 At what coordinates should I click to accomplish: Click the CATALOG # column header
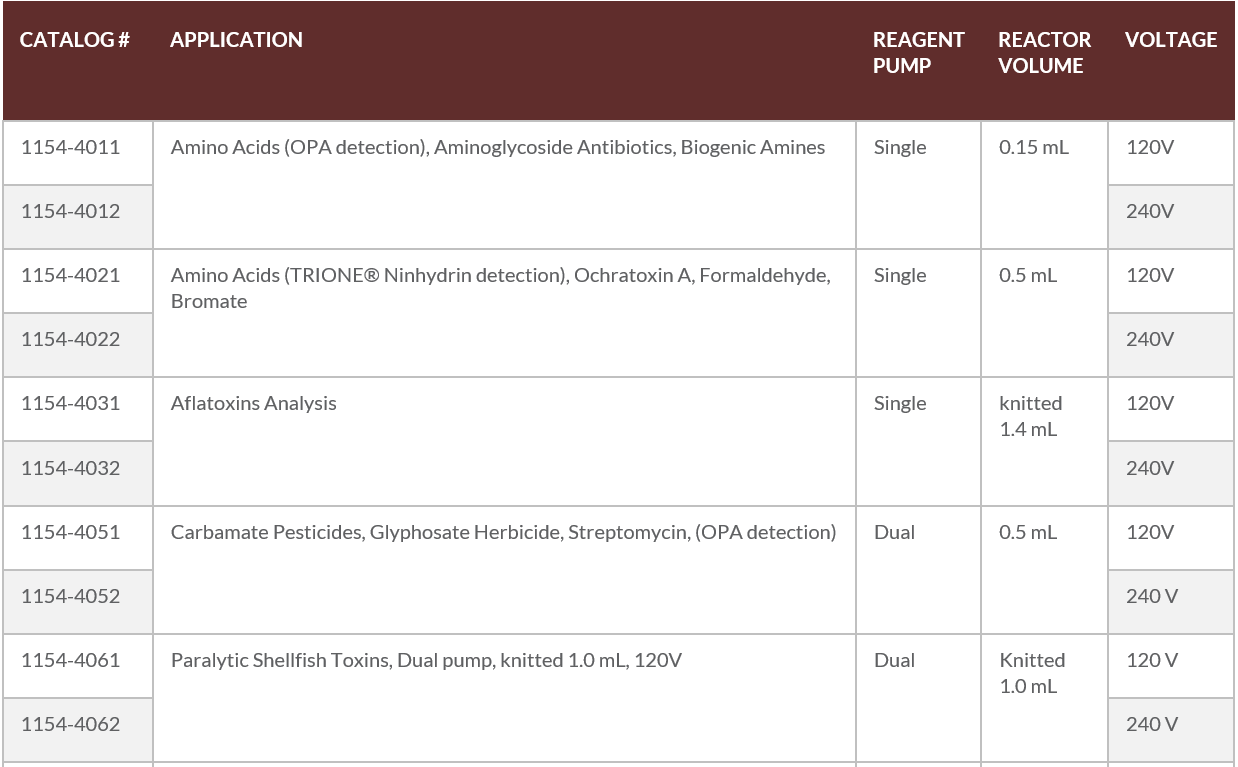pyautogui.click(x=75, y=40)
